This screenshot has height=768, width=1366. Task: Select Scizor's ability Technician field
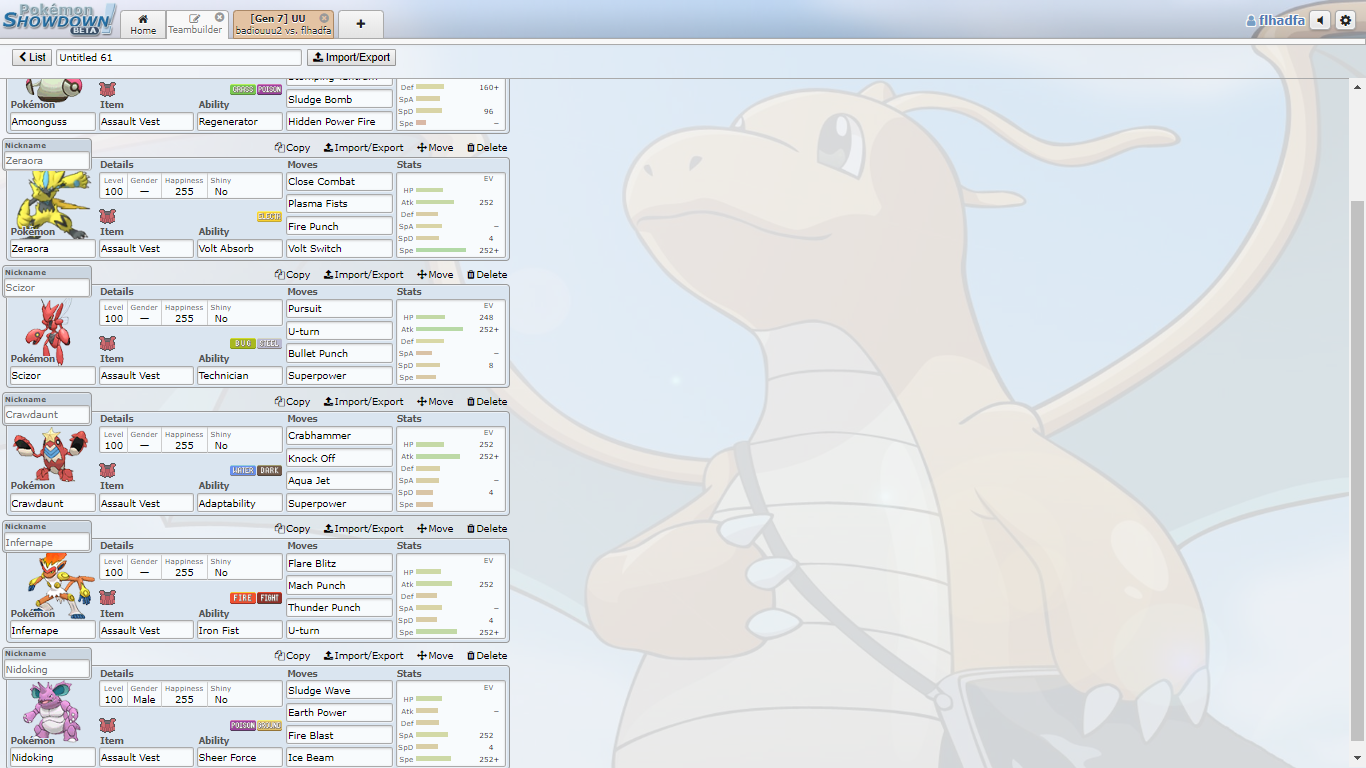pyautogui.click(x=239, y=376)
